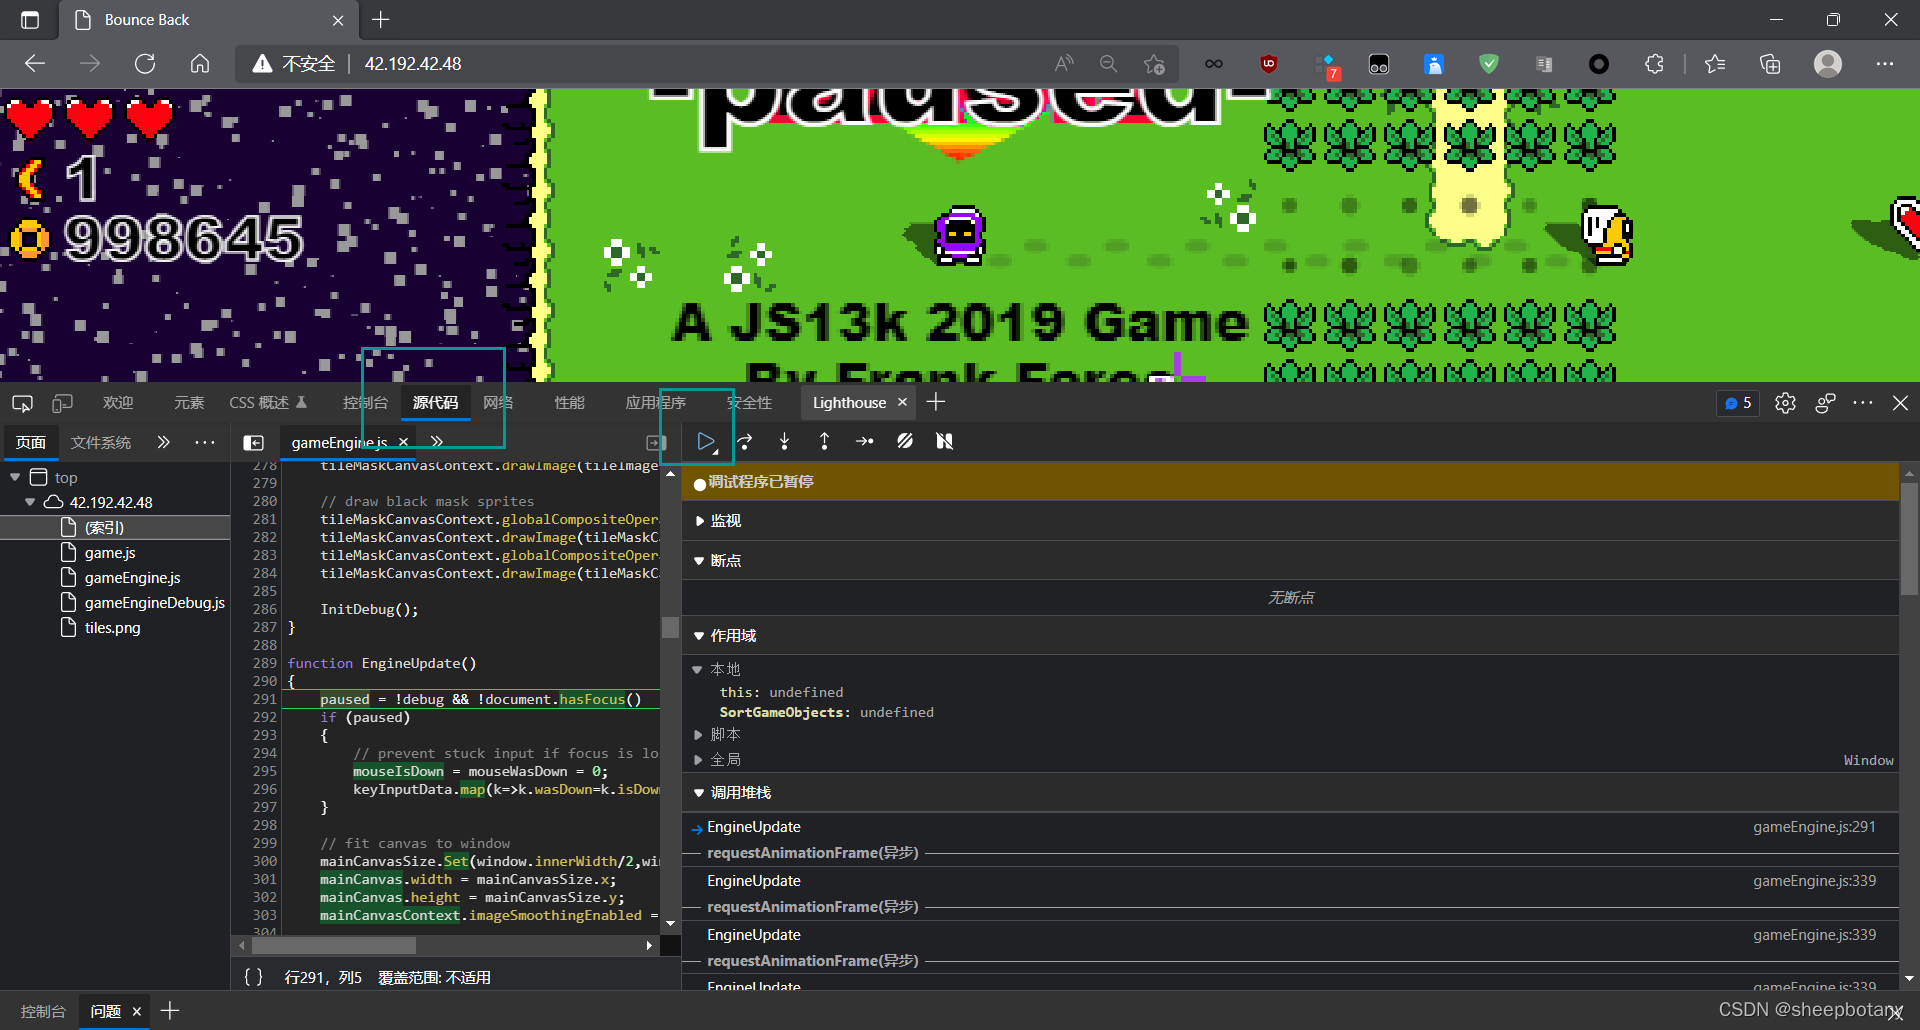The image size is (1920, 1030).
Task: Toggle pause on exceptions
Action: coord(944,441)
